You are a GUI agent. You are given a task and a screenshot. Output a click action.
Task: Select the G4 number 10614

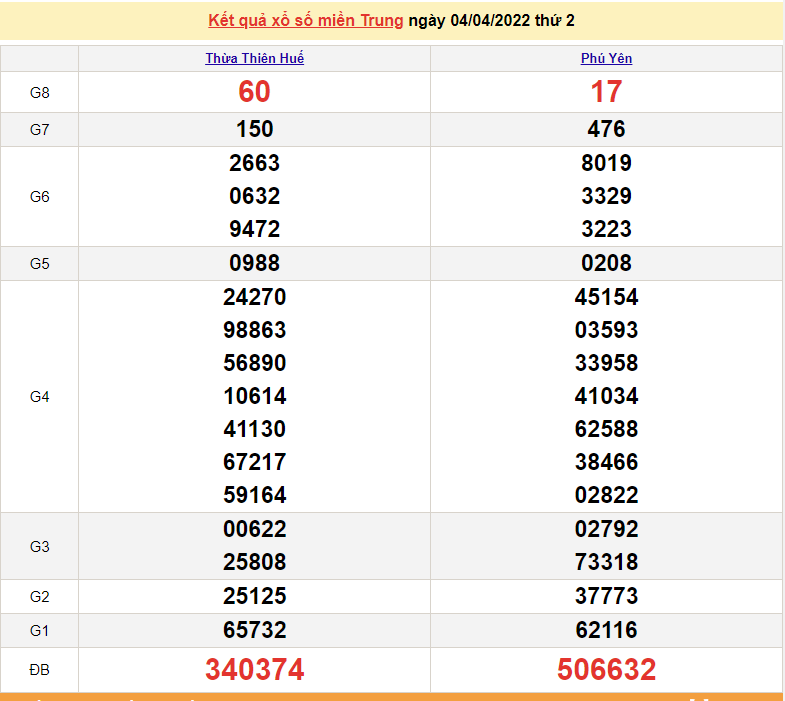[254, 396]
